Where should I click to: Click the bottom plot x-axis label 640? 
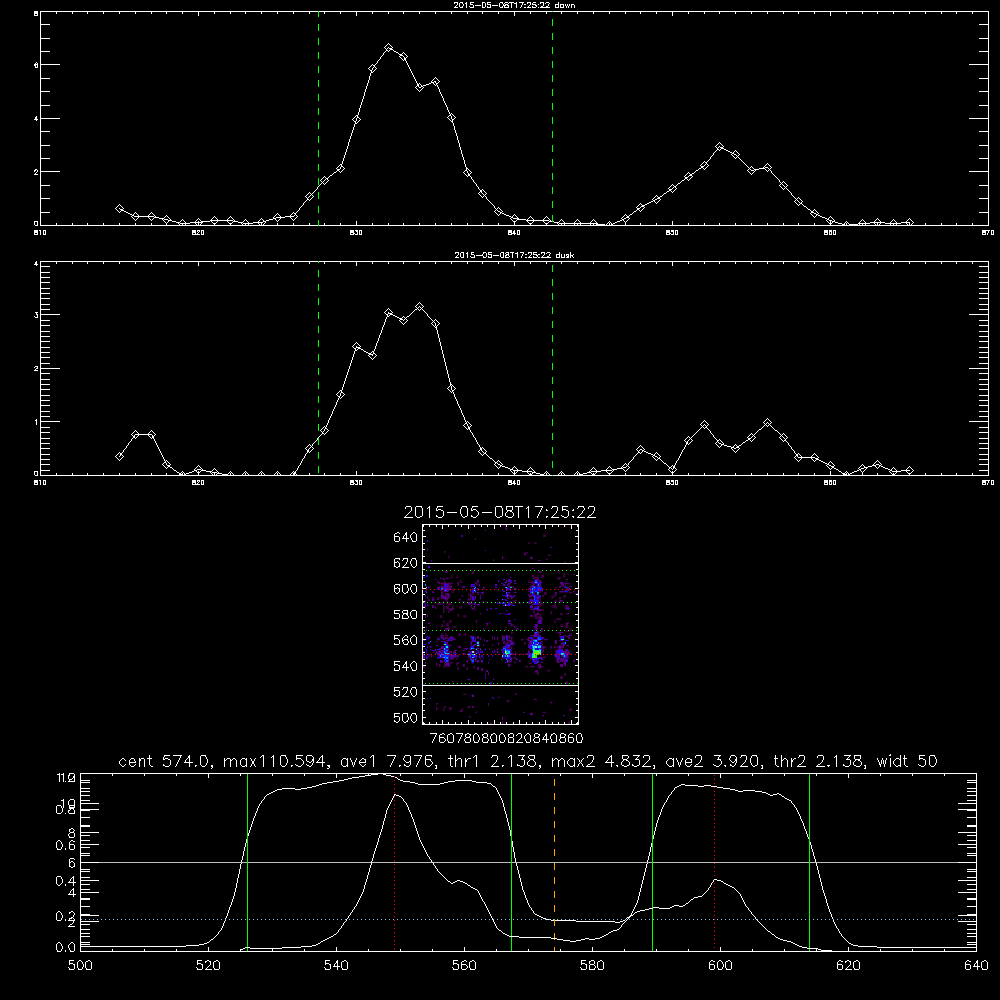coord(976,966)
